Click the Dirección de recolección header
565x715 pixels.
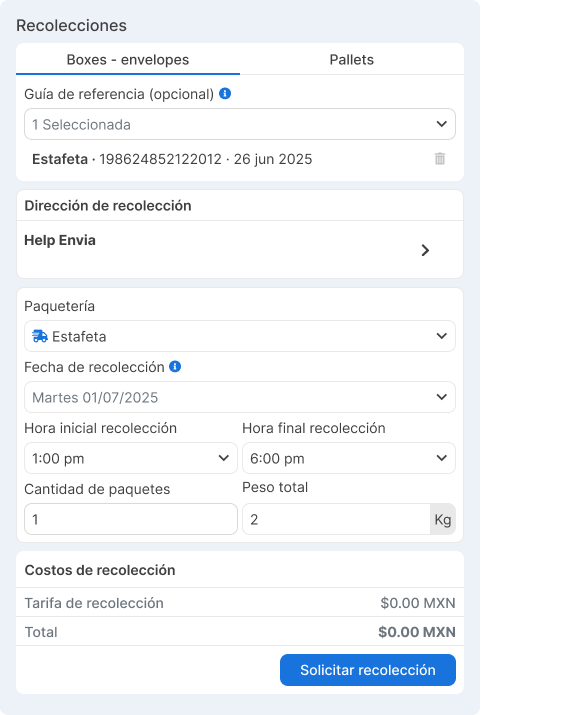108,206
